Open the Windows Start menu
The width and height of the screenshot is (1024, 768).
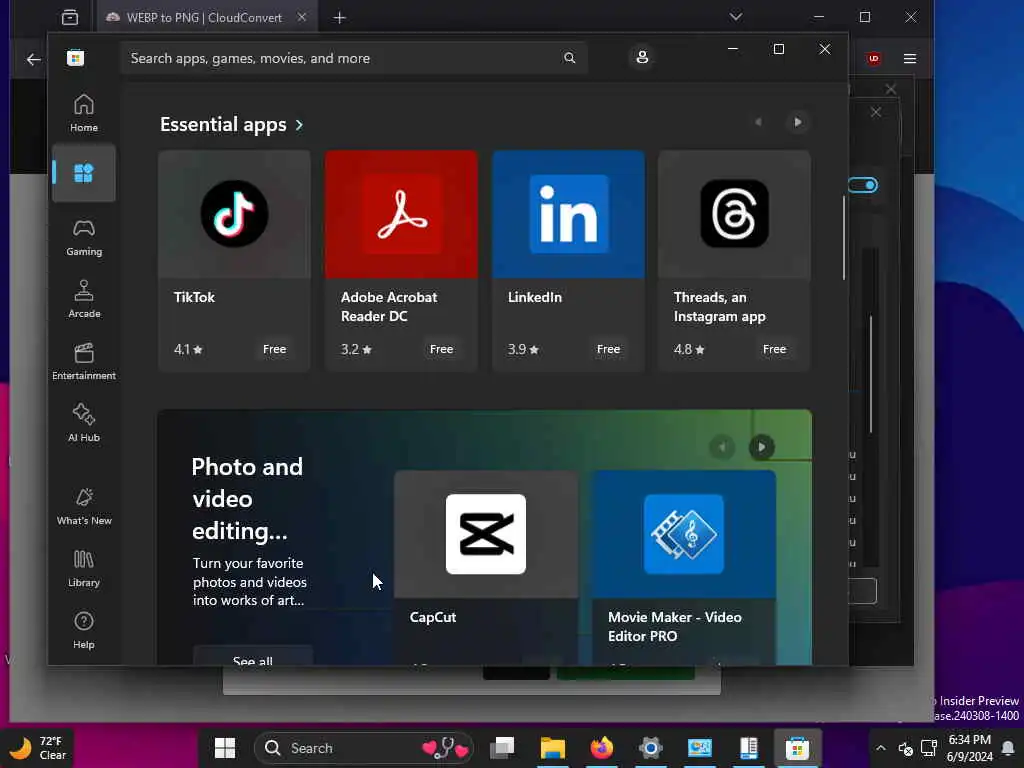tap(225, 748)
